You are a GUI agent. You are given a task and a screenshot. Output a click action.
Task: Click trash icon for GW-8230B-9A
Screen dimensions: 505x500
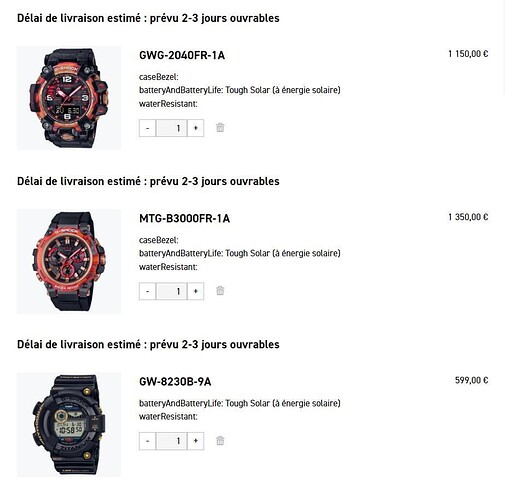tap(220, 441)
